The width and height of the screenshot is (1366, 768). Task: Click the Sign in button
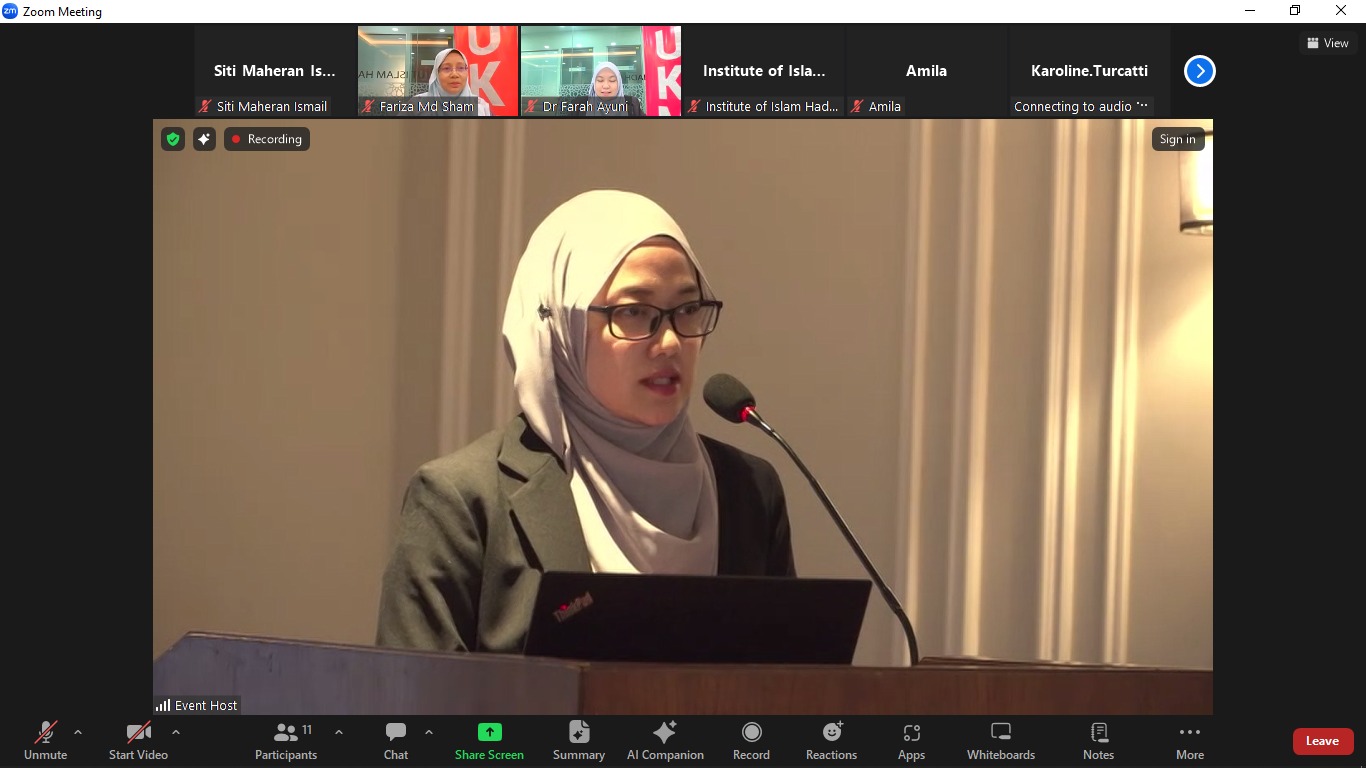[1177, 139]
